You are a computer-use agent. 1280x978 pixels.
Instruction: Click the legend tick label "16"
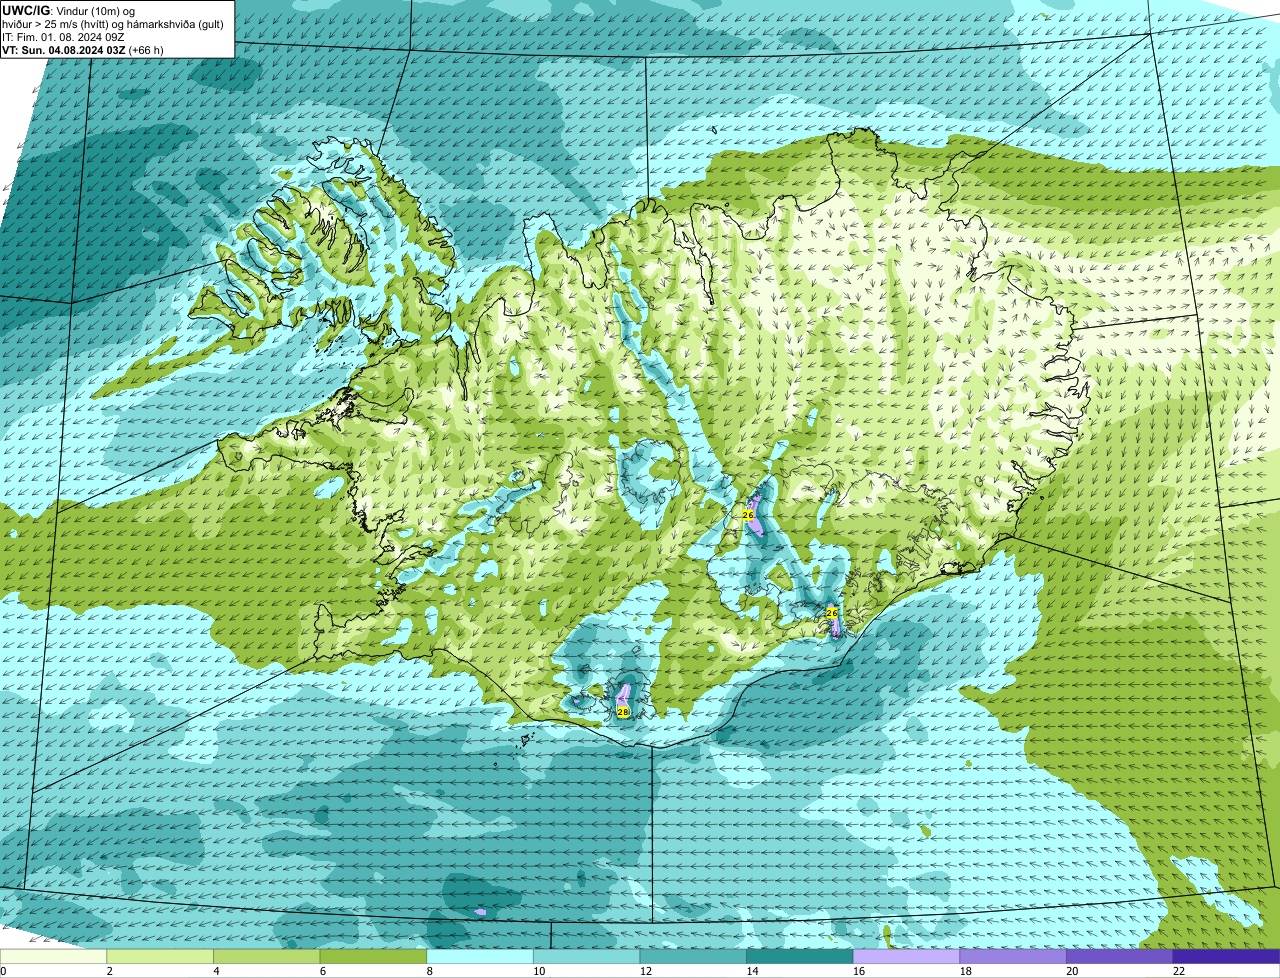(x=858, y=971)
